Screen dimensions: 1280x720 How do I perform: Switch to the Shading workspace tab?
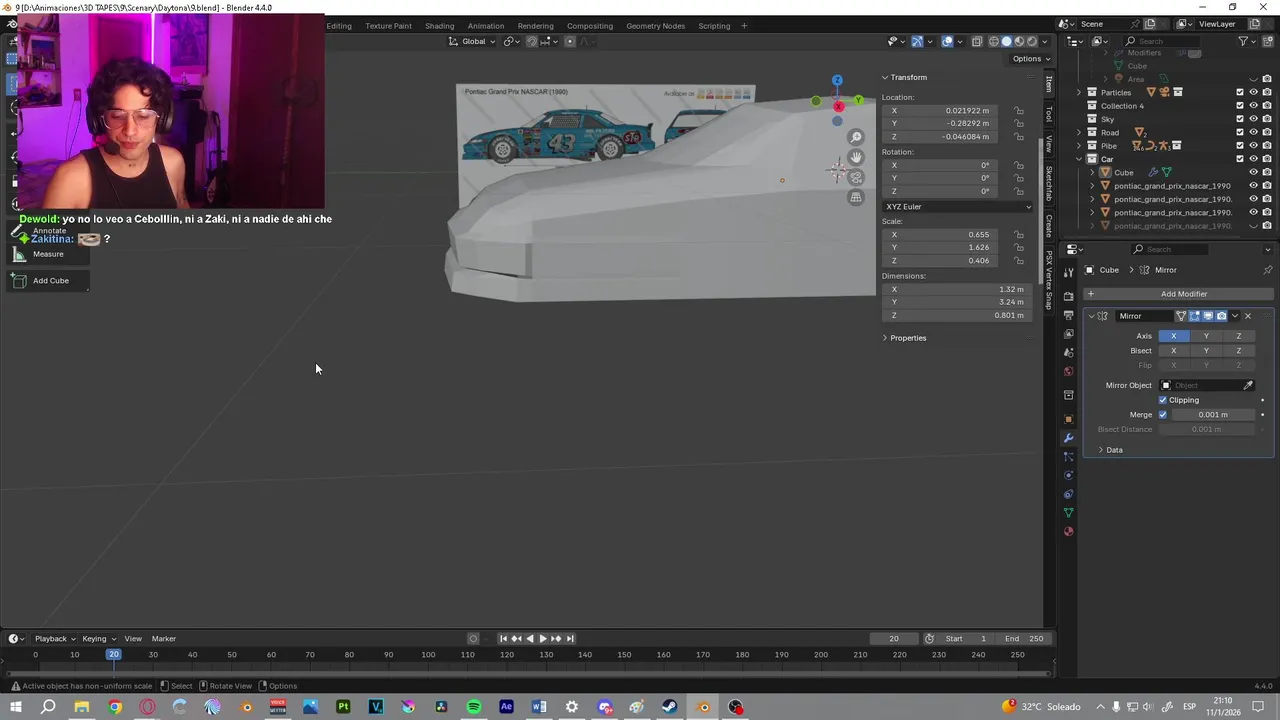(439, 26)
